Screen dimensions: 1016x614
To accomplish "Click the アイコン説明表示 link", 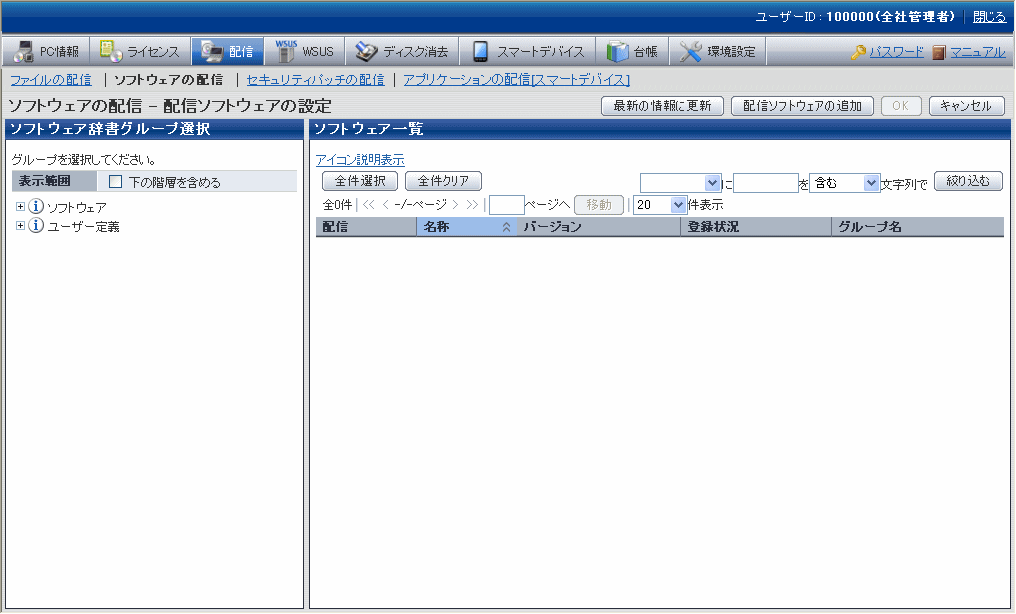I will click(360, 160).
